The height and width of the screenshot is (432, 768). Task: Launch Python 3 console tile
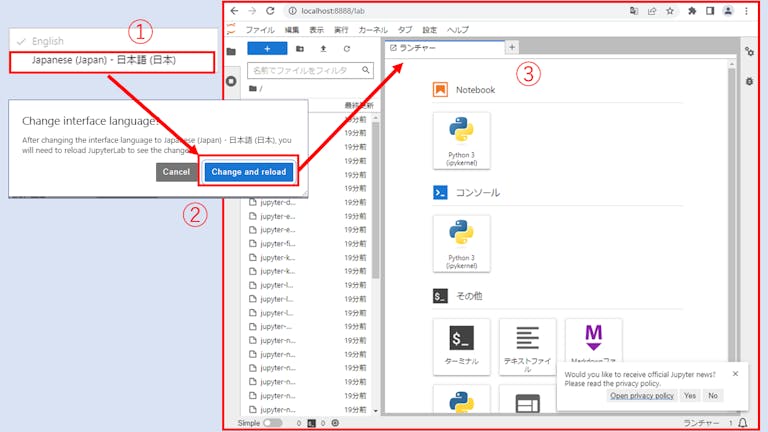(x=461, y=243)
